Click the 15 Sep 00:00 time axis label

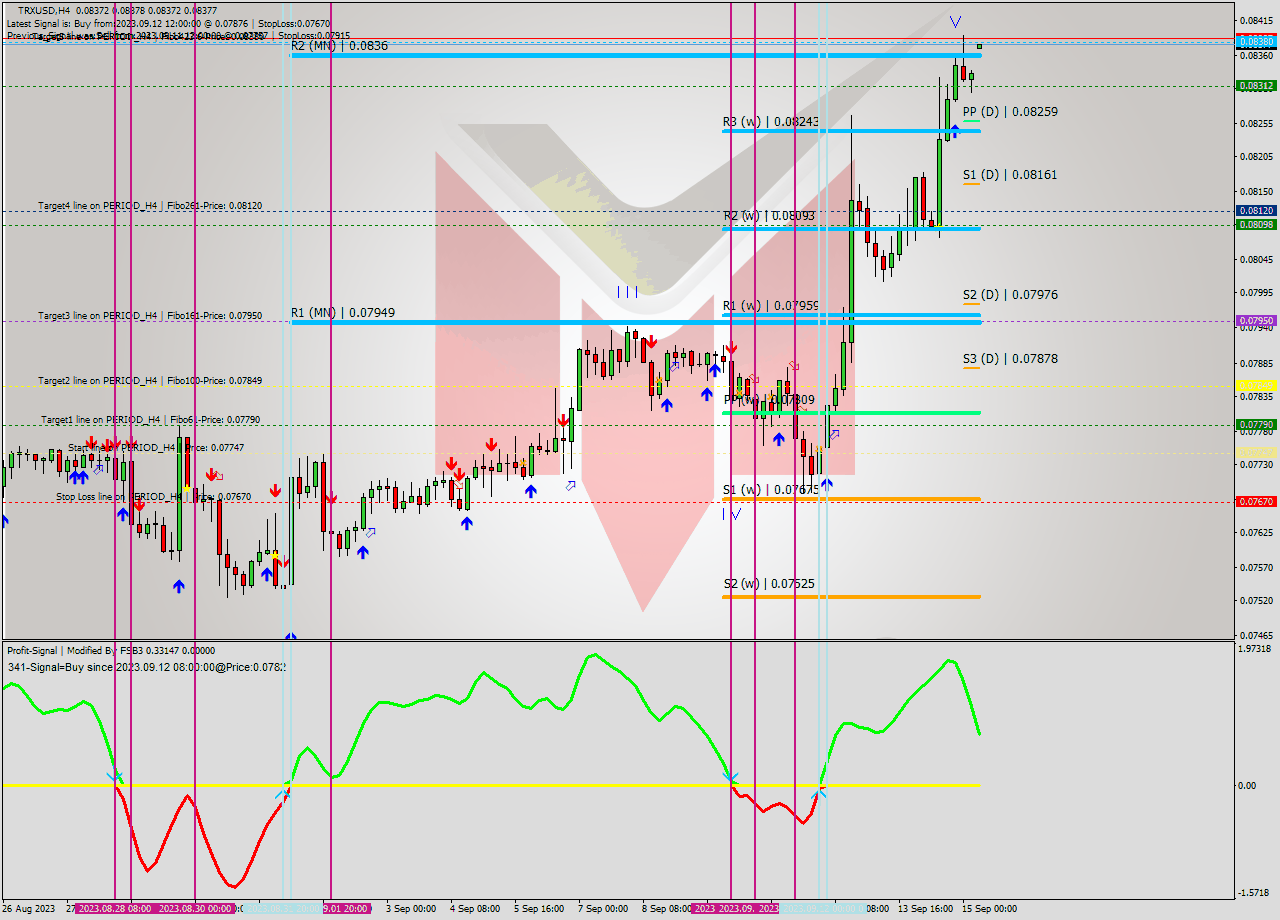(989, 909)
